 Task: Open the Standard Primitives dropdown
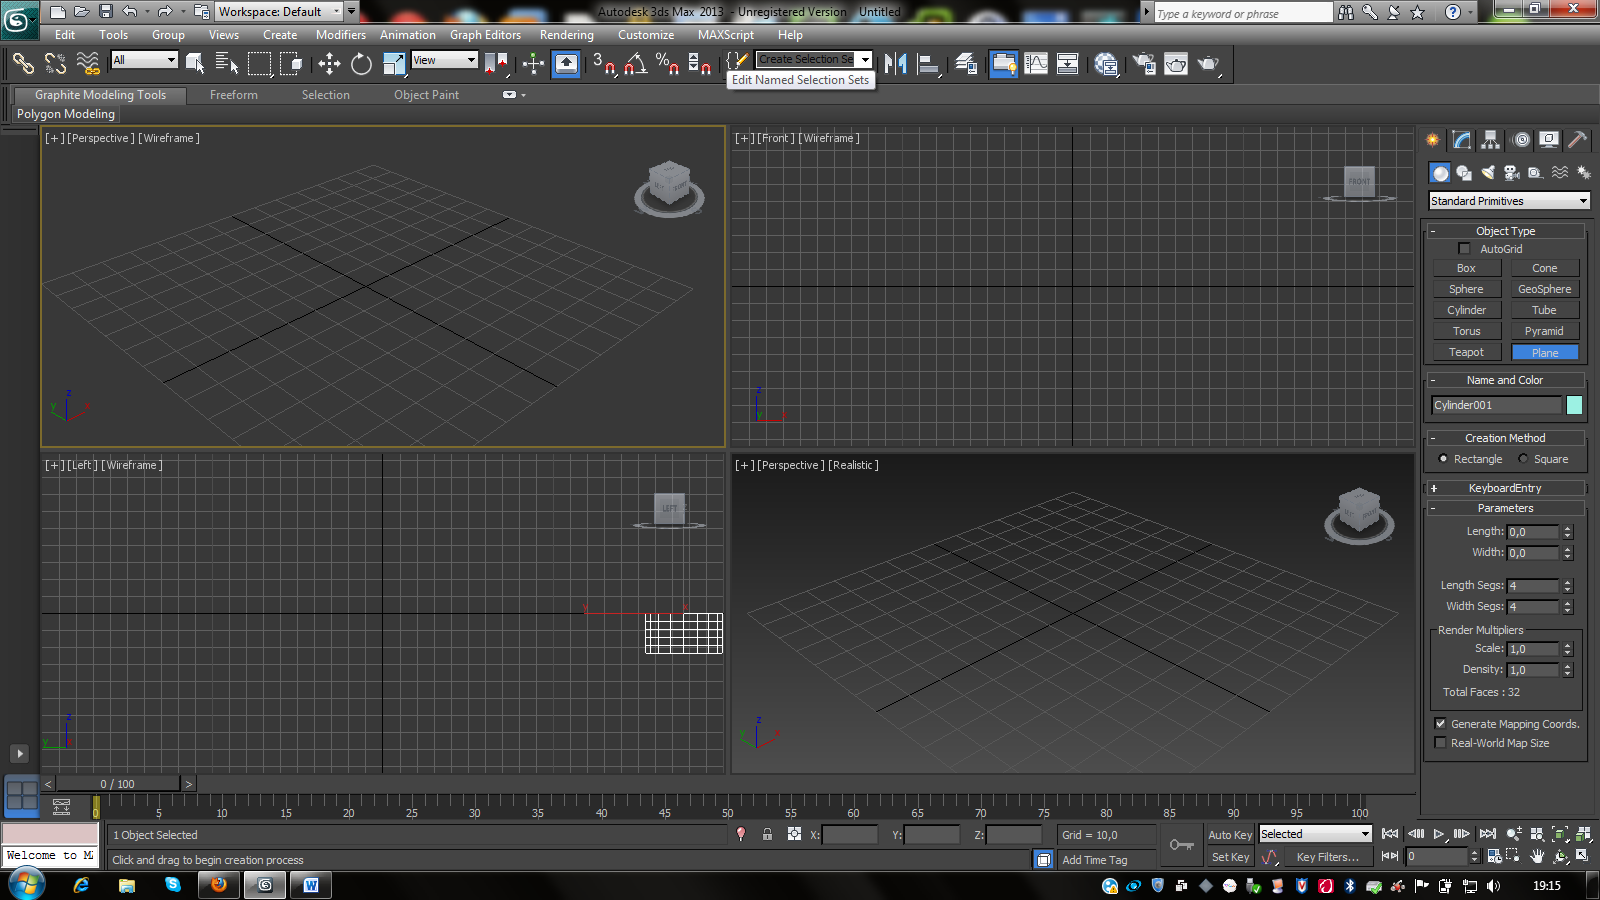point(1508,201)
